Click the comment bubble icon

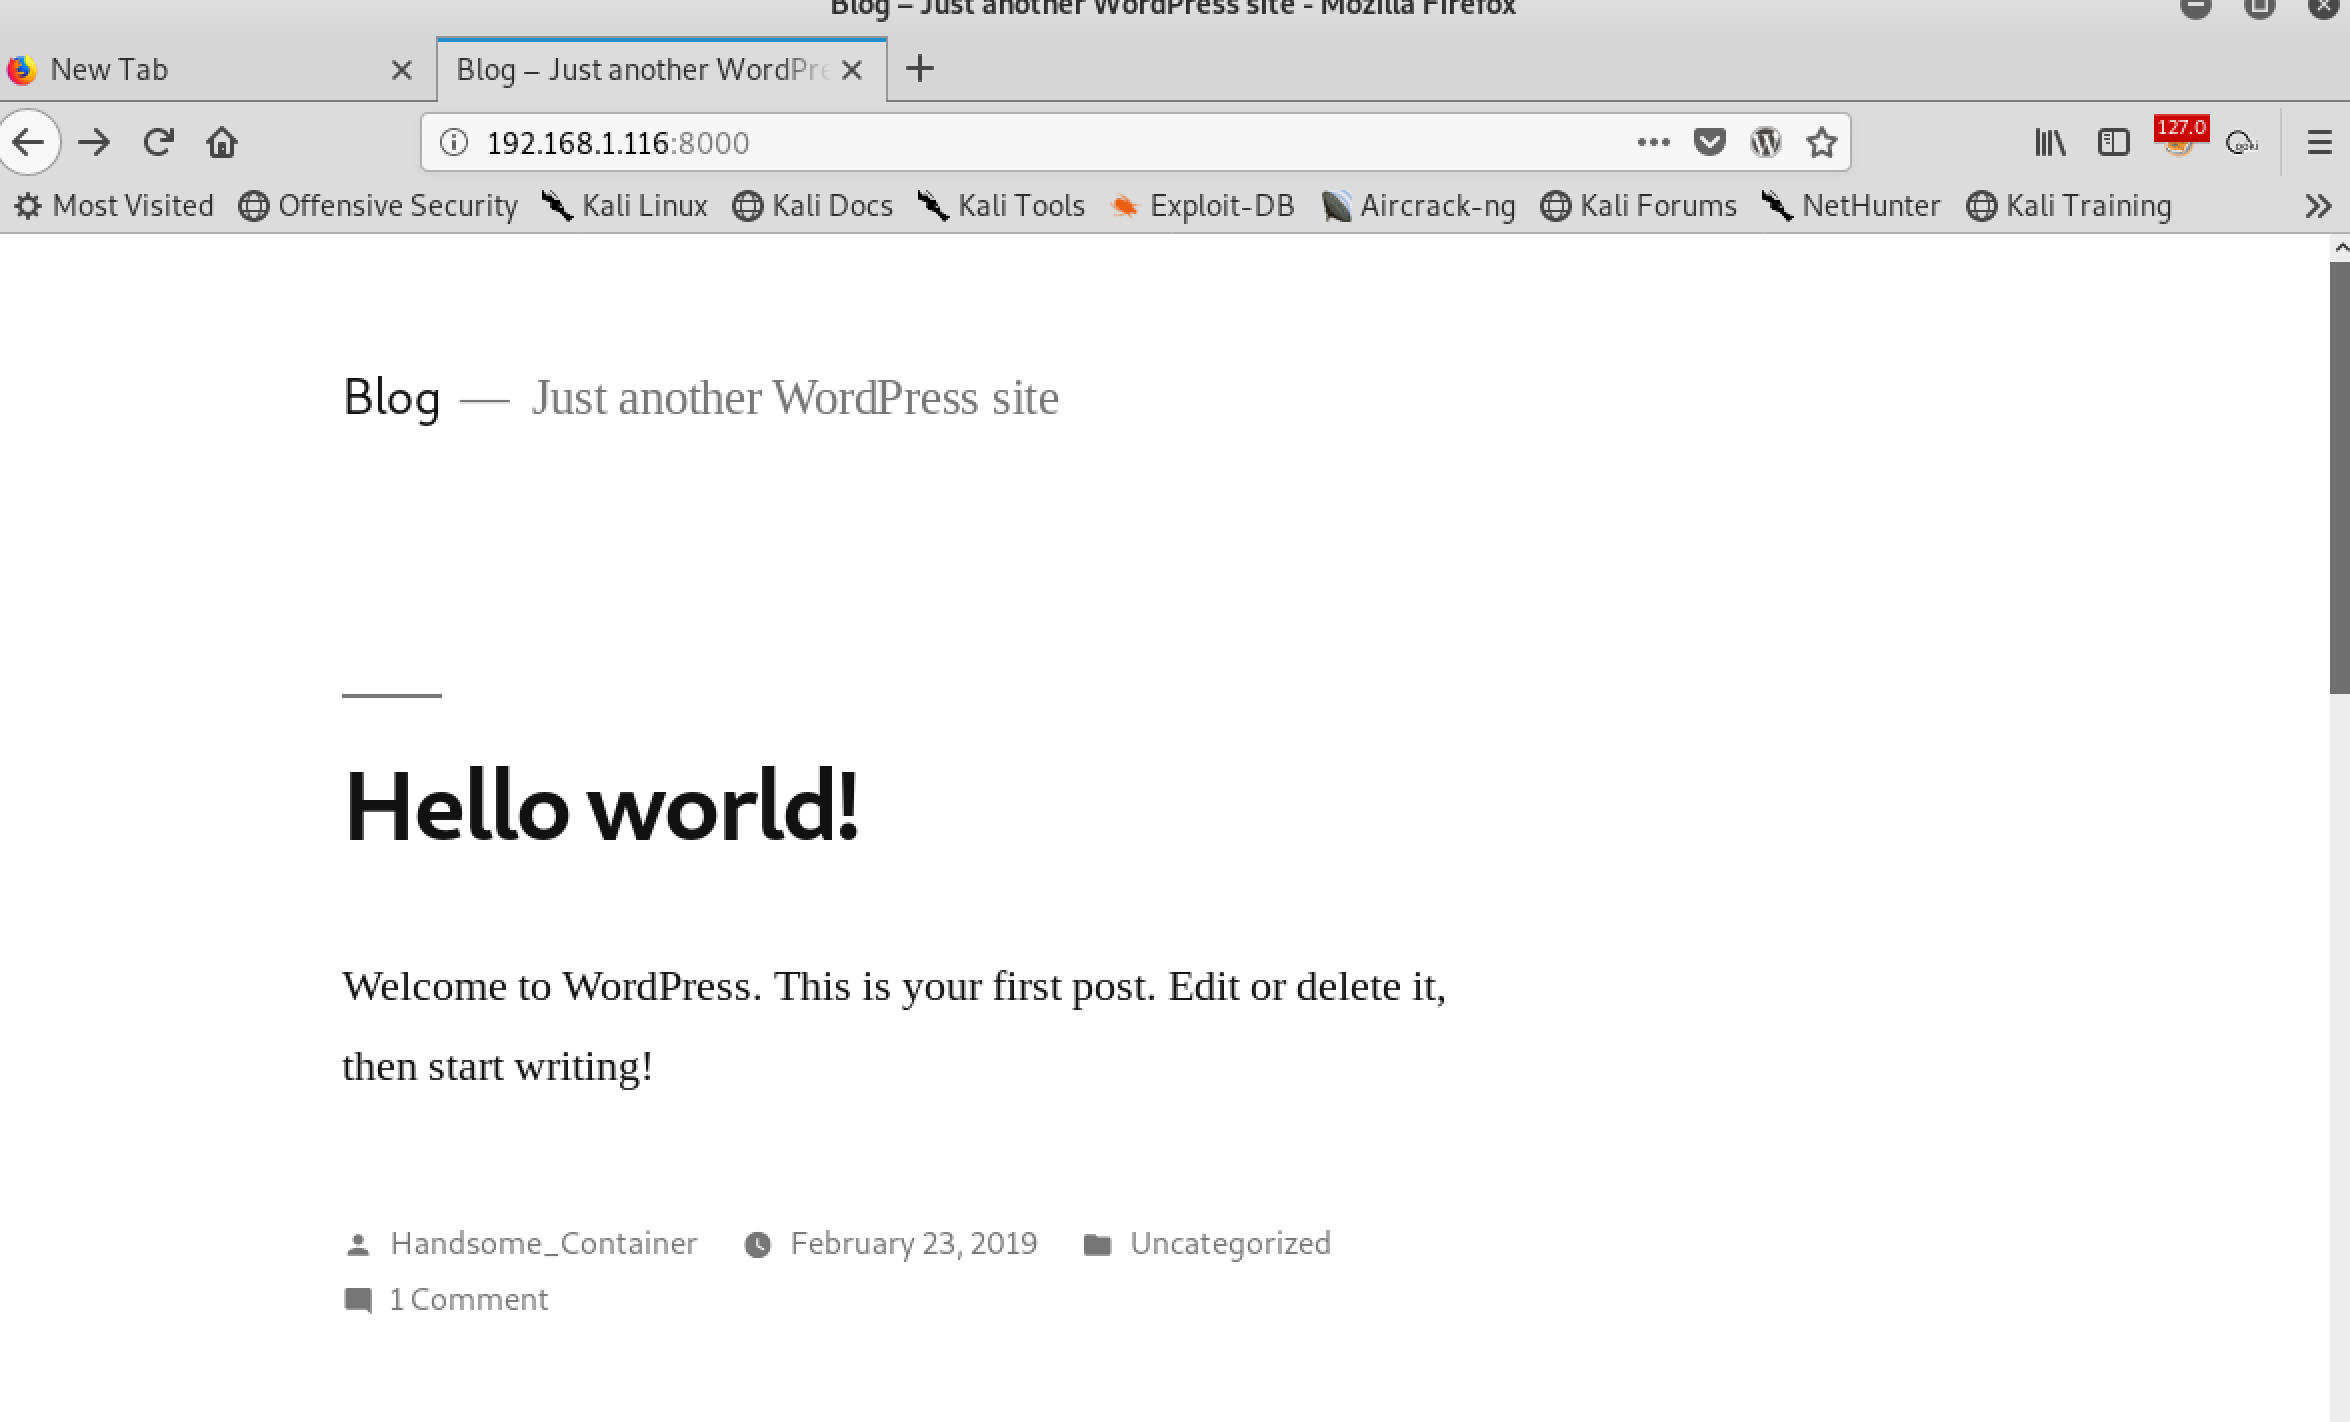[358, 1300]
